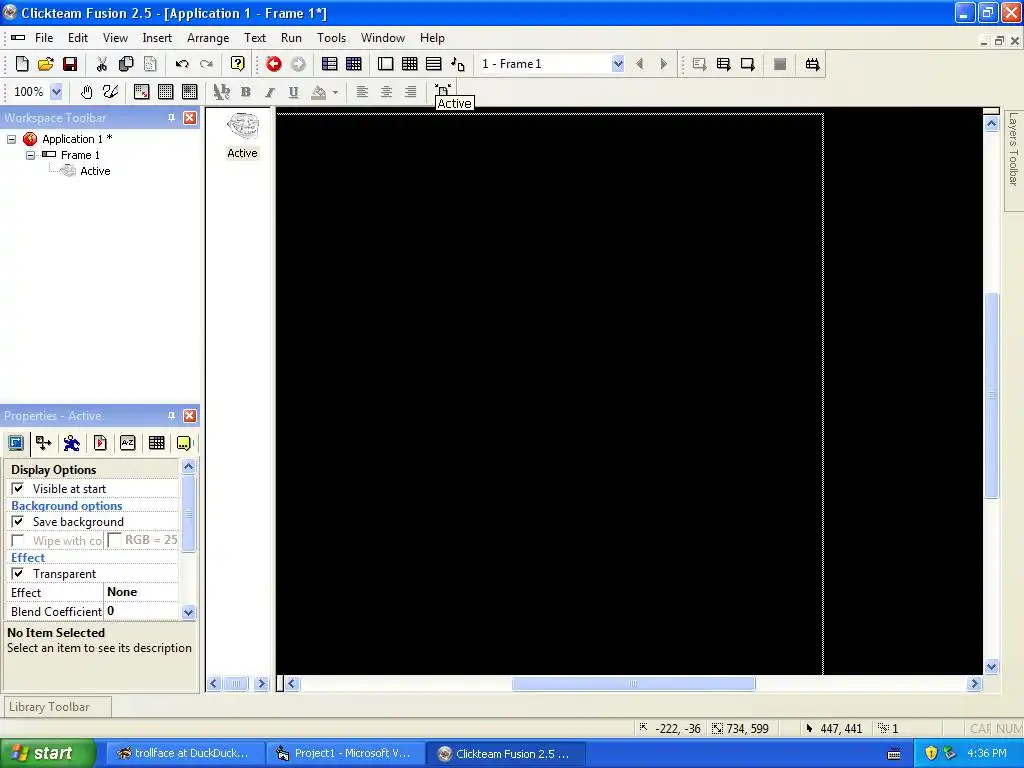Toggle the Snap to Grid icon

190,92
